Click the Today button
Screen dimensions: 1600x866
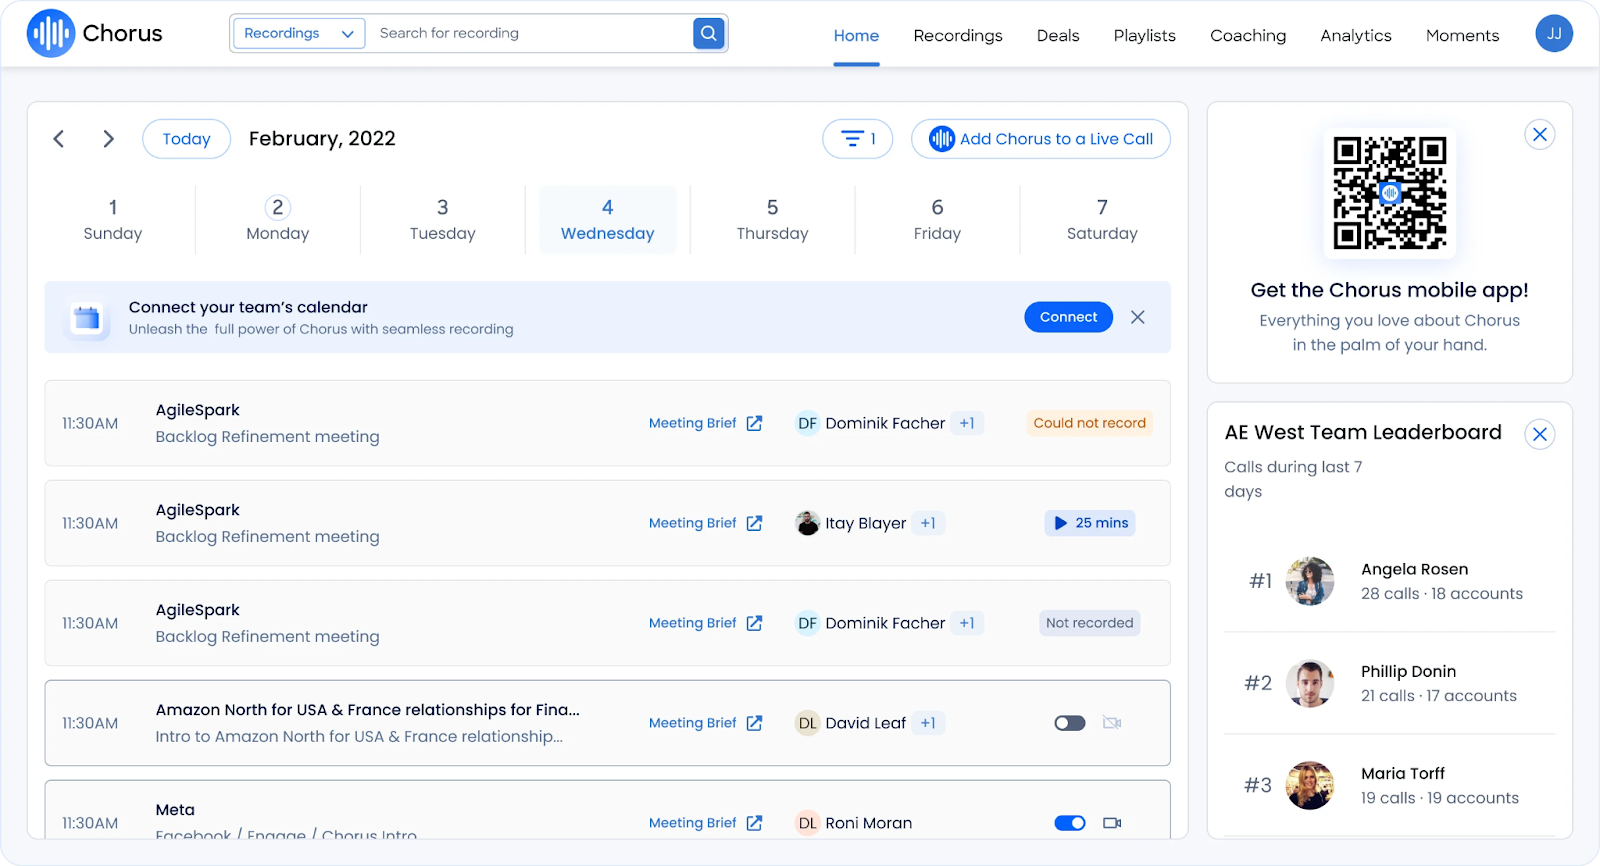click(187, 139)
